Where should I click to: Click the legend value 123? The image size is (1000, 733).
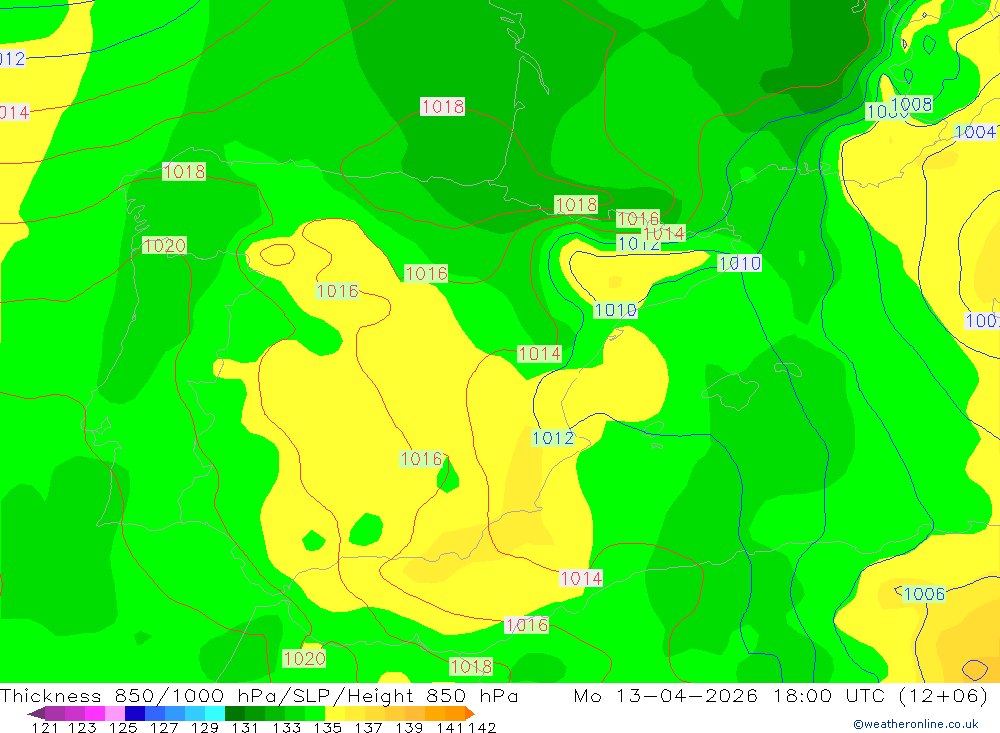[x=82, y=727]
